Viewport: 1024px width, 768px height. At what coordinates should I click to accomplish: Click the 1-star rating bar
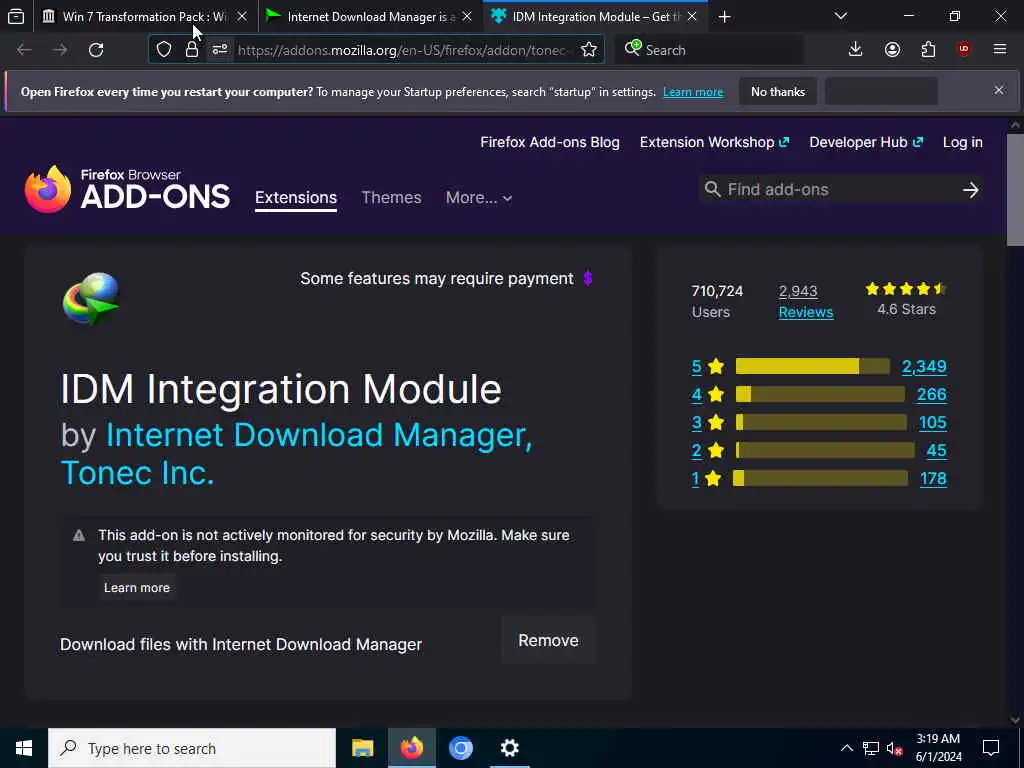tap(820, 479)
